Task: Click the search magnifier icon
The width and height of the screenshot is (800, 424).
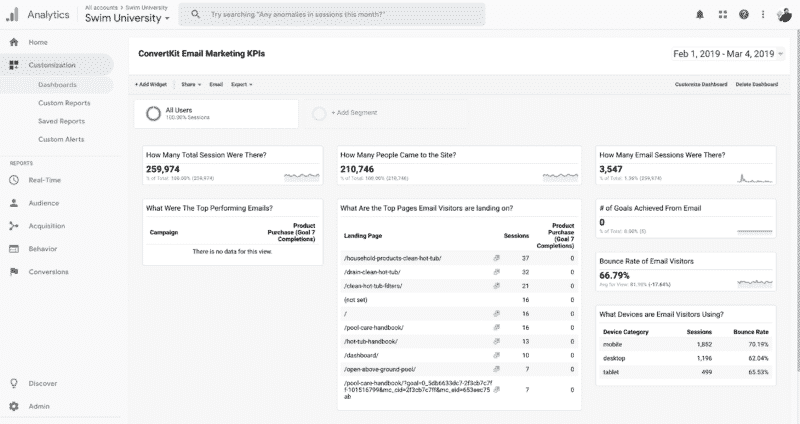Action: pos(195,14)
